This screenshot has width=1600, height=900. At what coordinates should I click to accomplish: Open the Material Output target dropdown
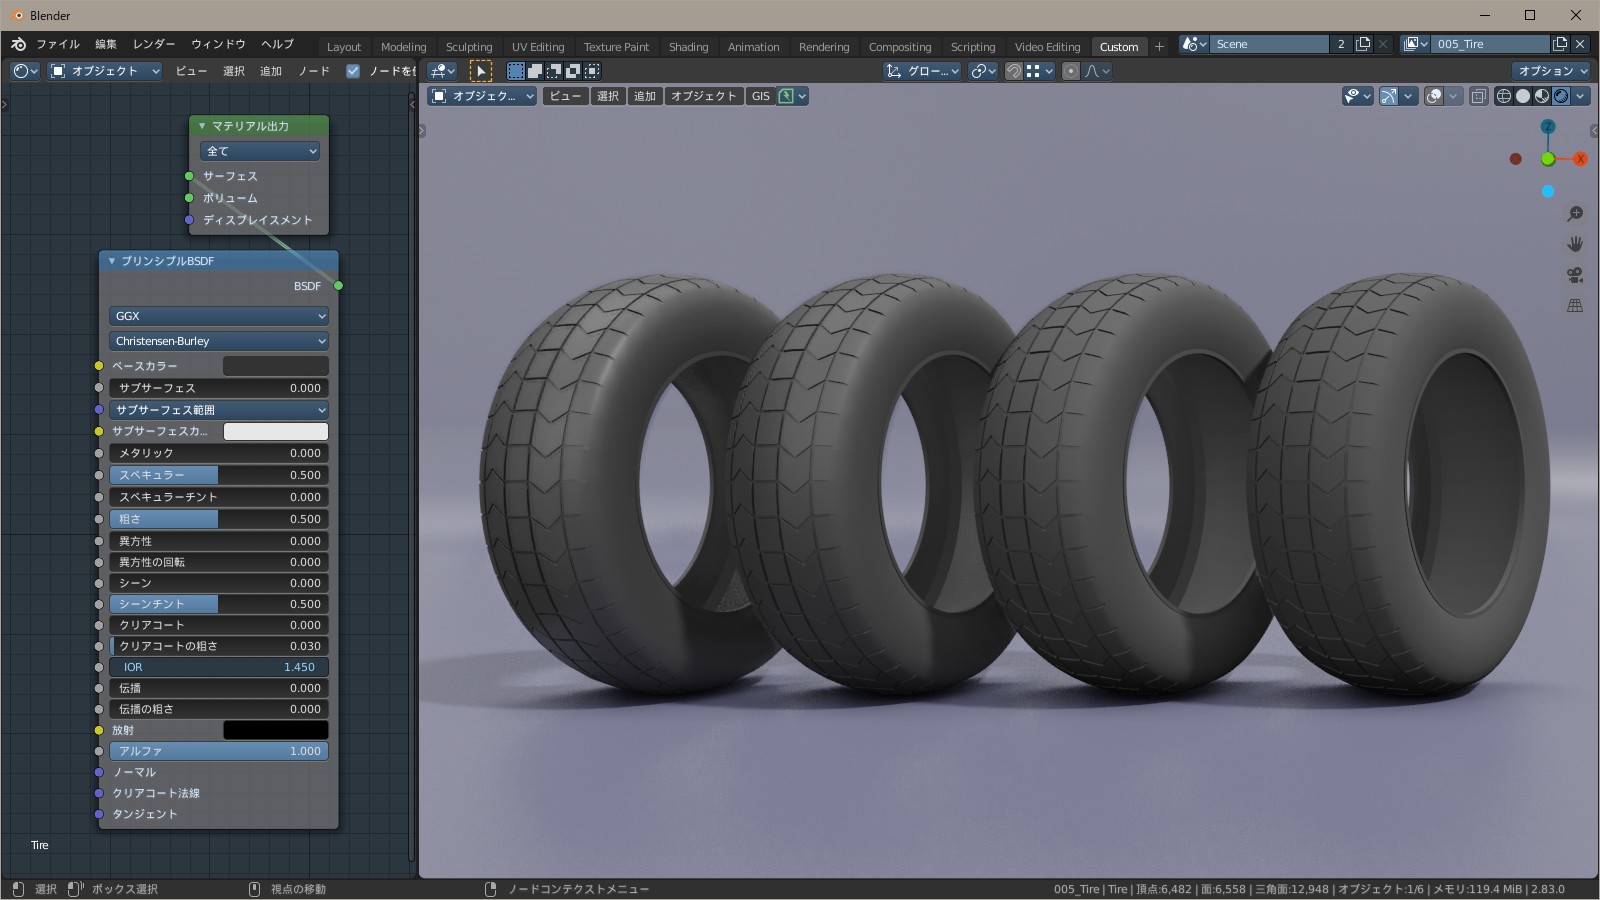tap(260, 151)
